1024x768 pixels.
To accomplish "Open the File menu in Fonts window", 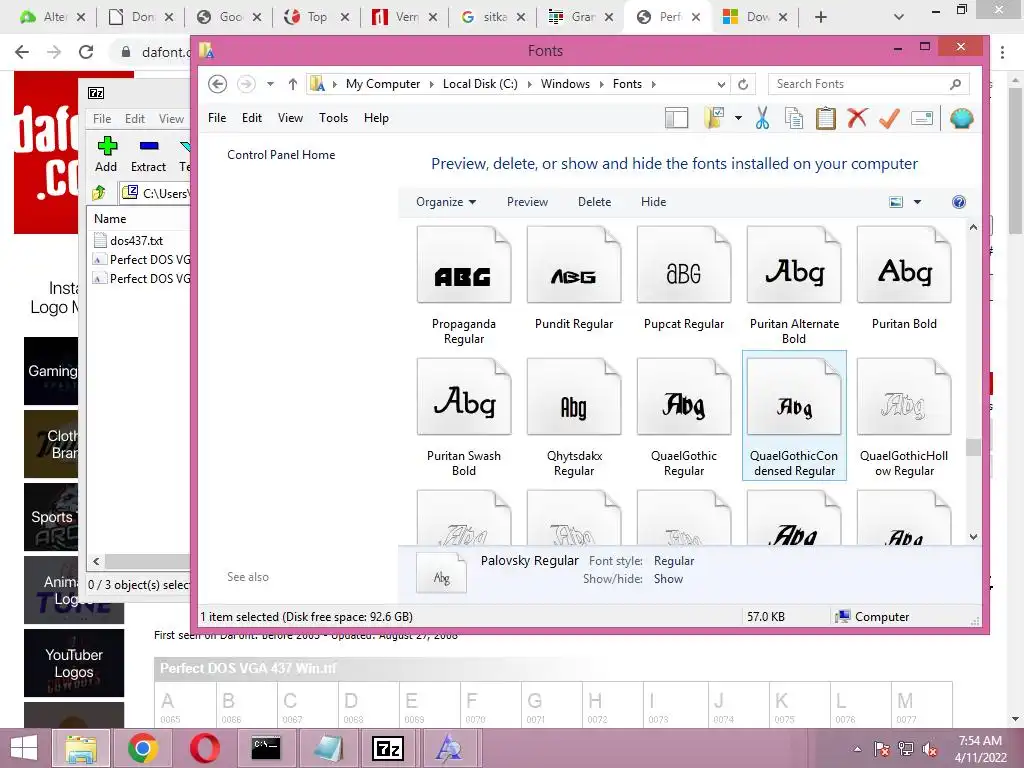I will 217,118.
